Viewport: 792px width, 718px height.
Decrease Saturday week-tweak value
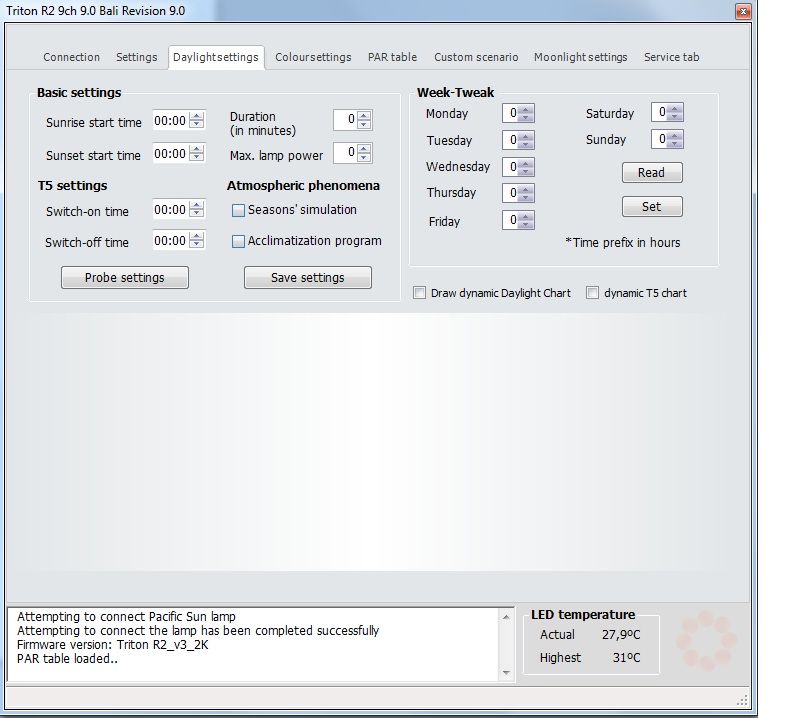676,117
